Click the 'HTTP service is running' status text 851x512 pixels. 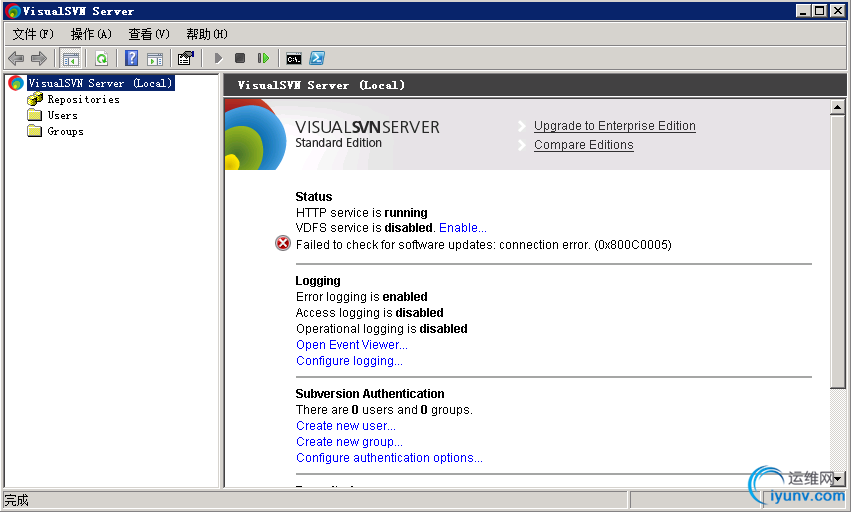click(x=361, y=212)
